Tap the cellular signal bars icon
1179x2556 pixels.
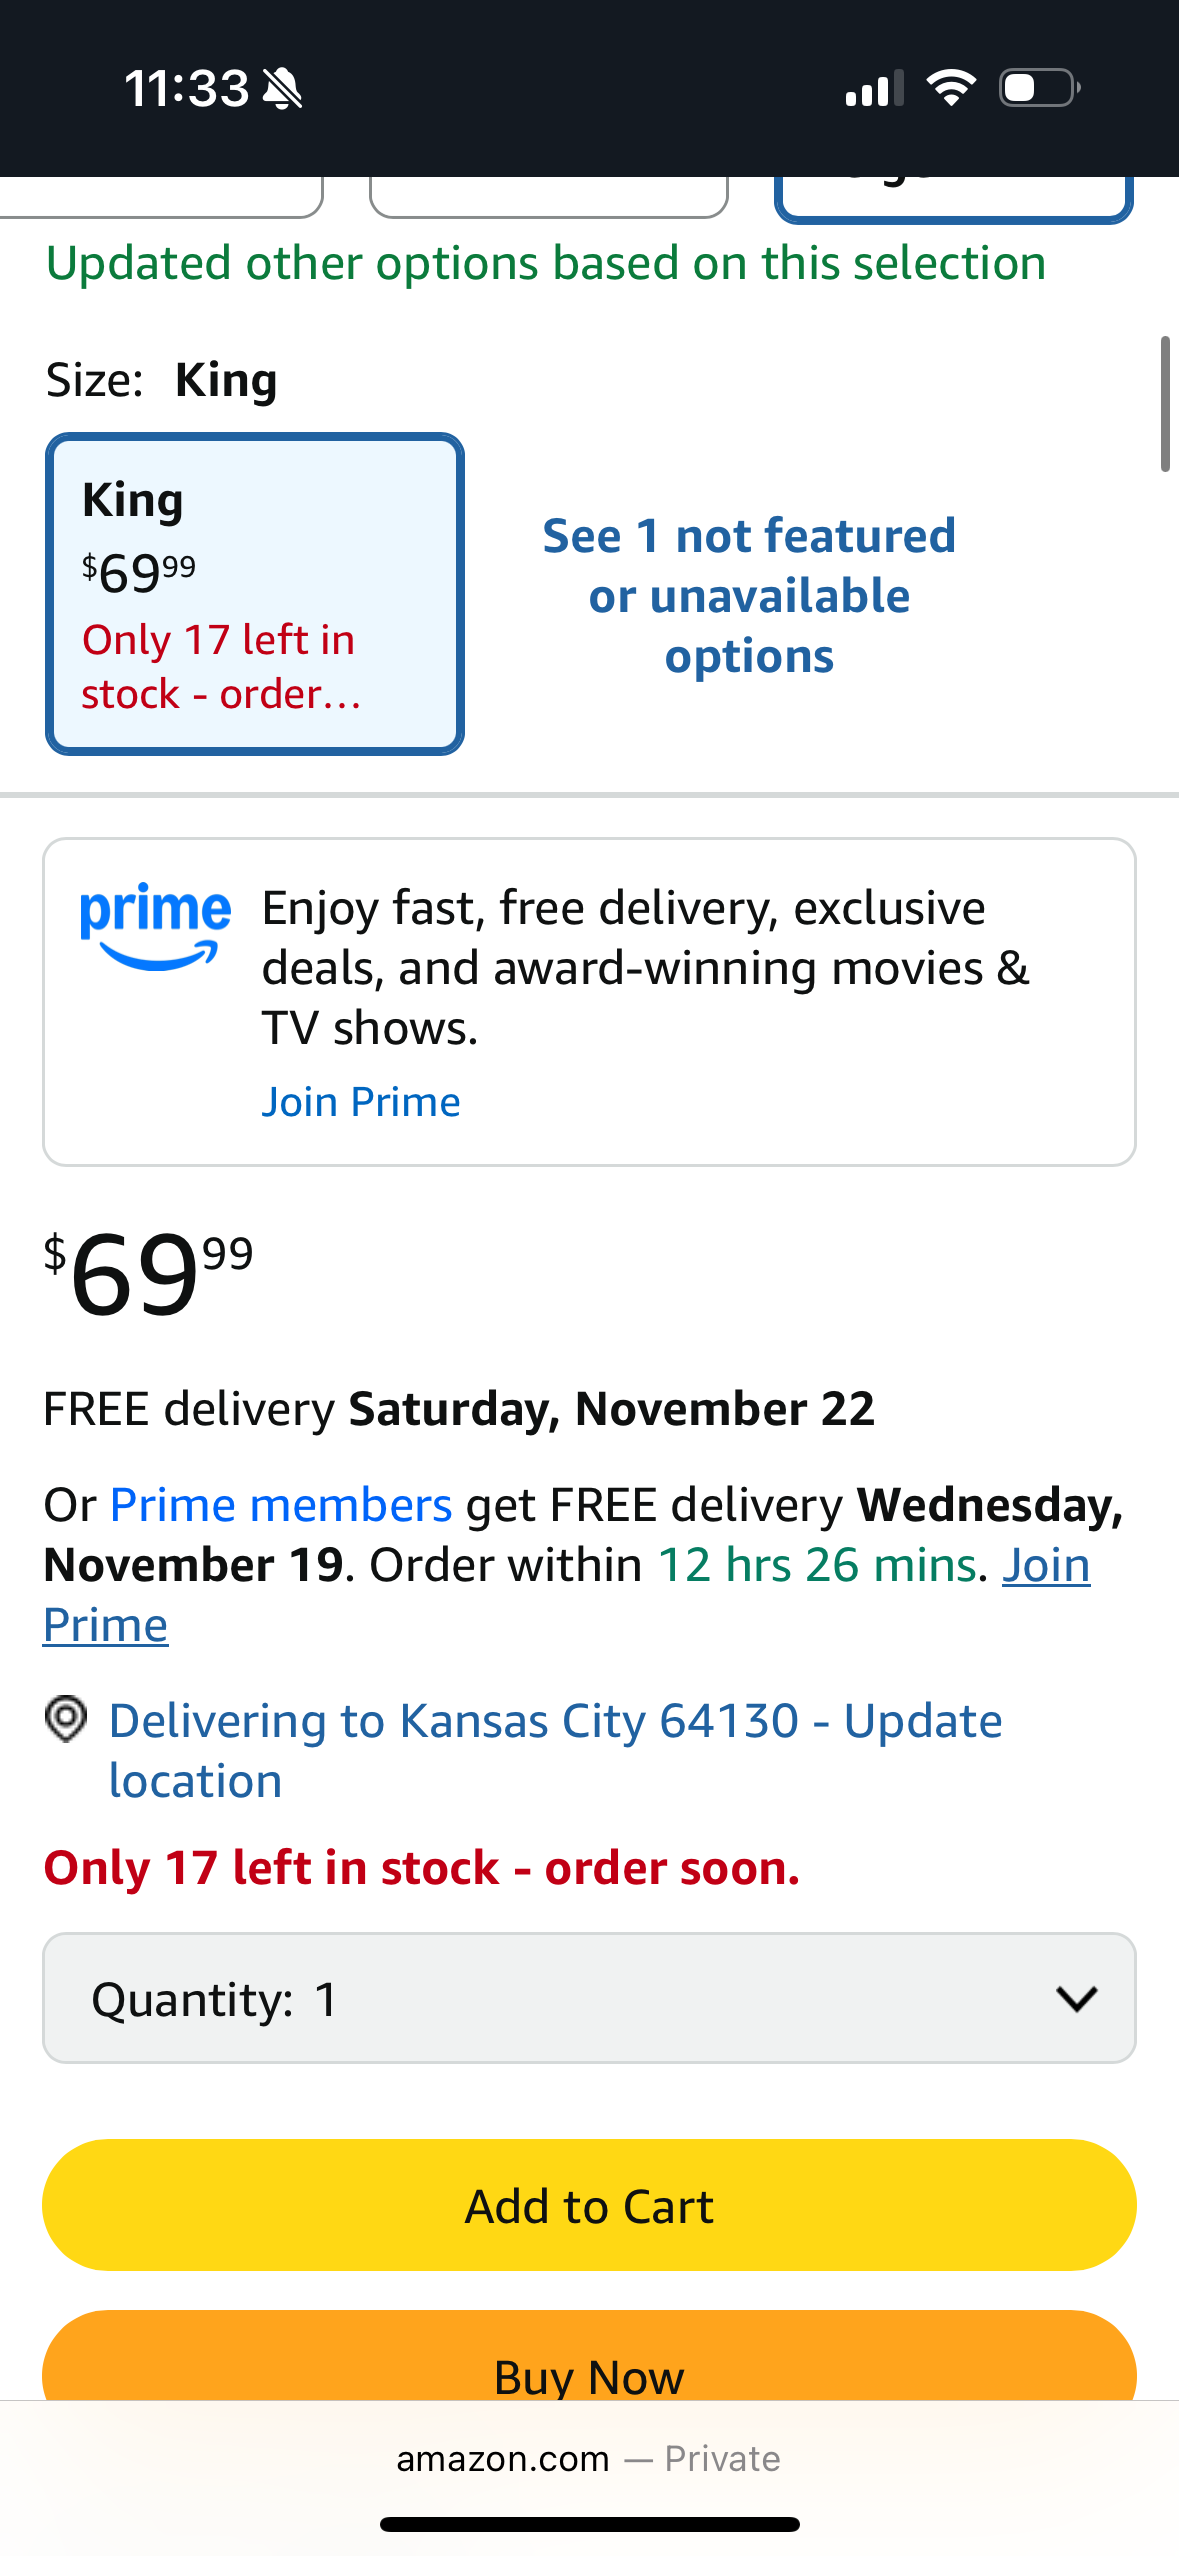874,89
